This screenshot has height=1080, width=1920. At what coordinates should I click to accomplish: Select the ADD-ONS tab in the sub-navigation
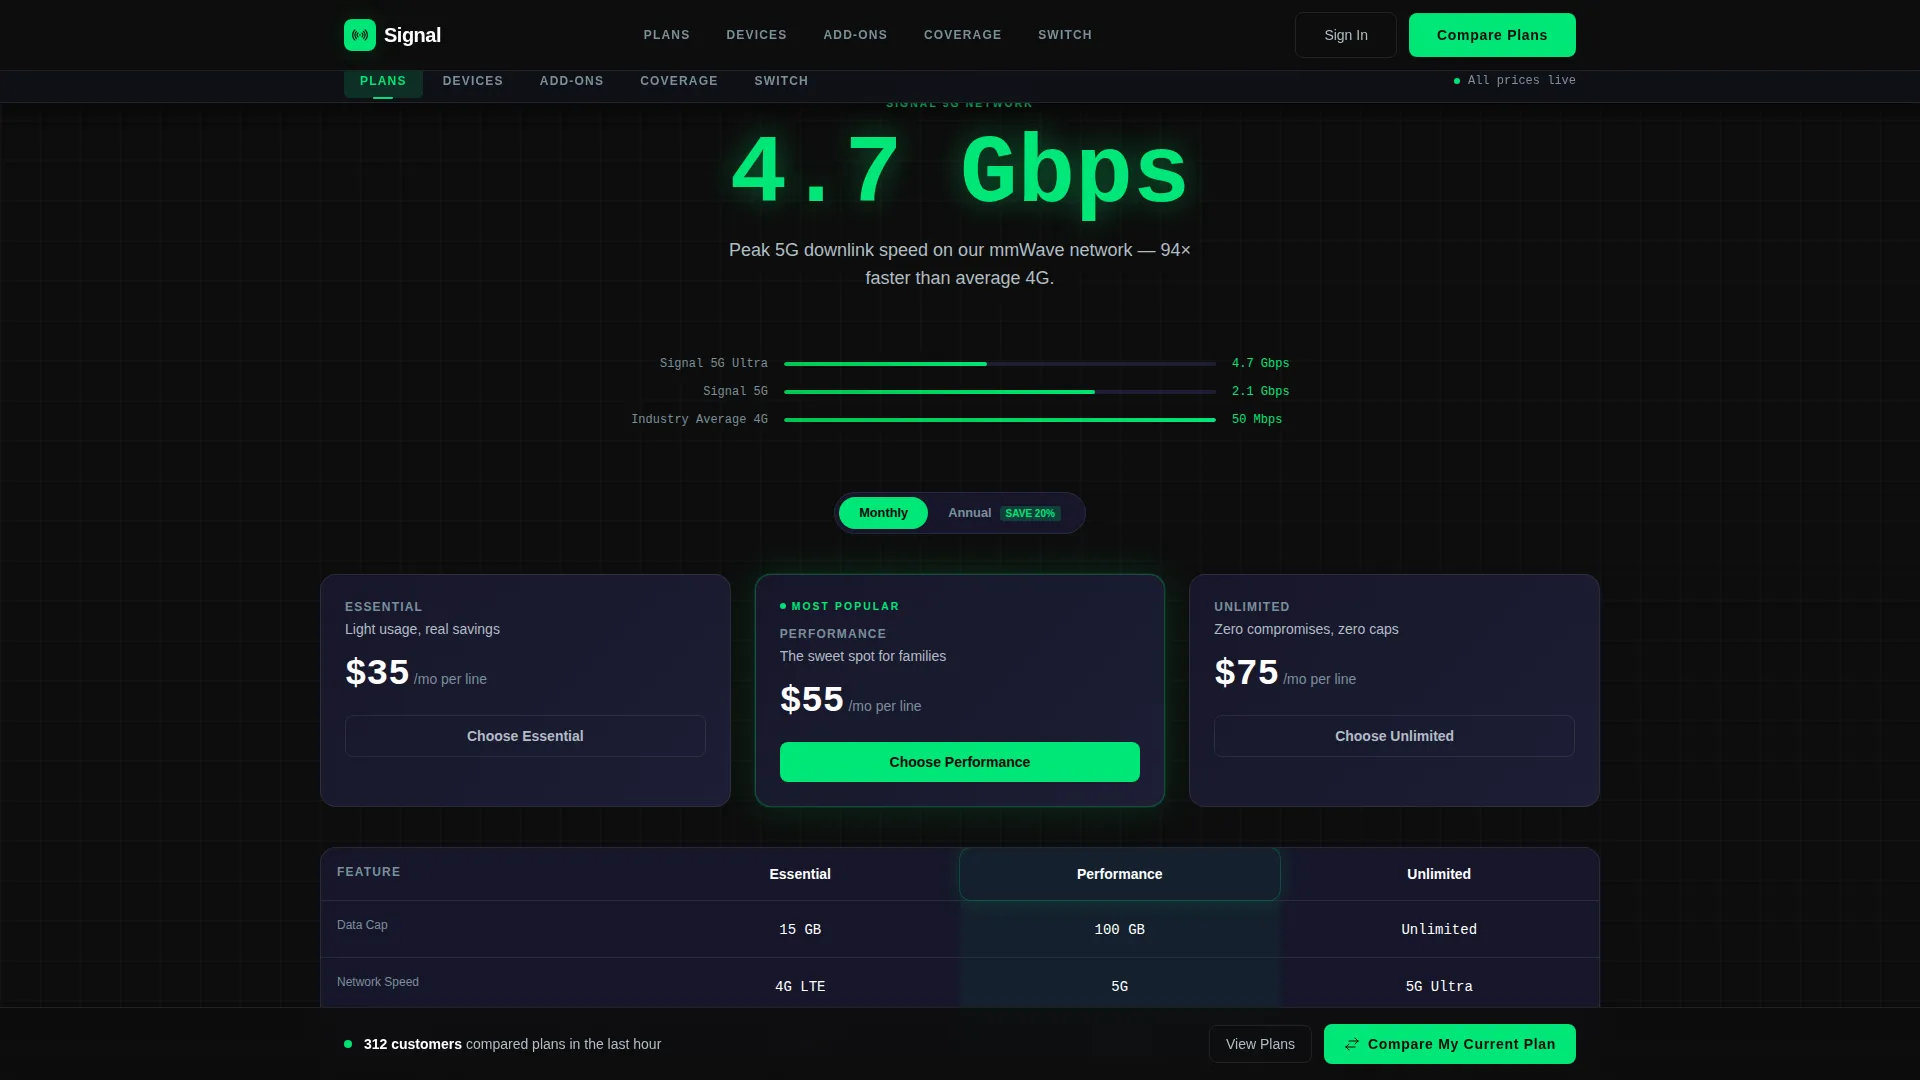pyautogui.click(x=572, y=81)
